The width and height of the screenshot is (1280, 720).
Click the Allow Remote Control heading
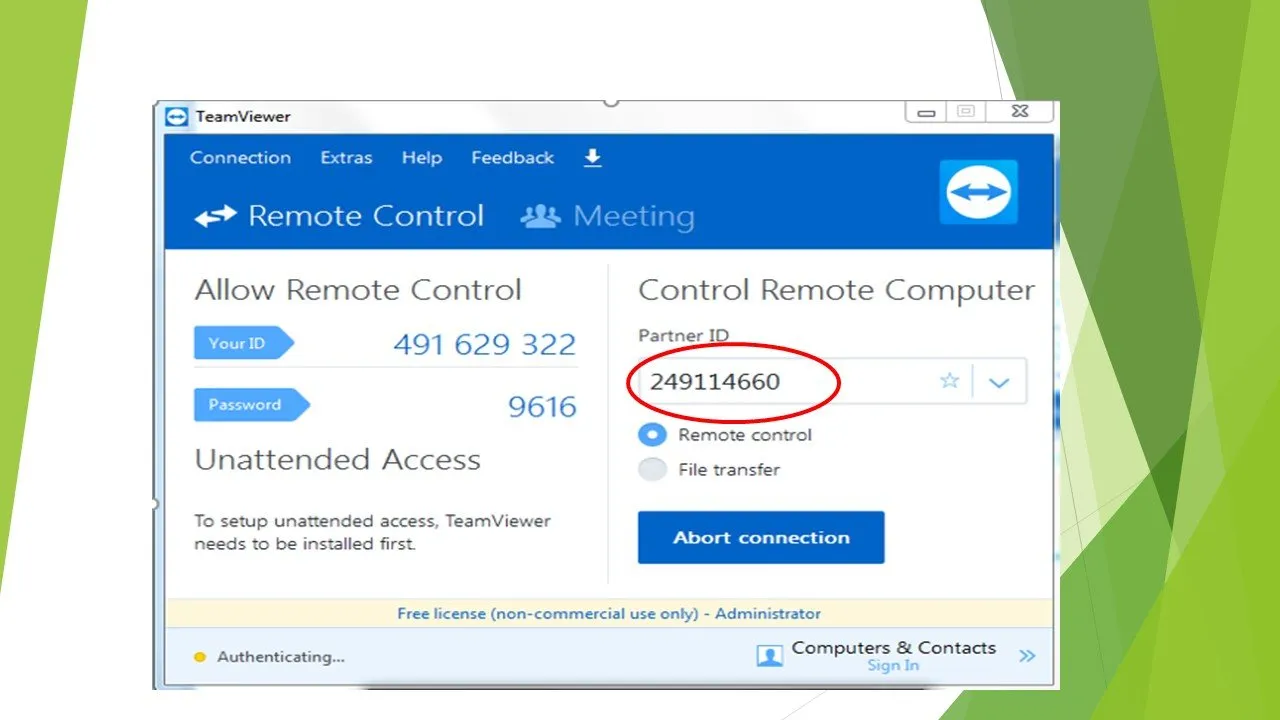(x=358, y=290)
